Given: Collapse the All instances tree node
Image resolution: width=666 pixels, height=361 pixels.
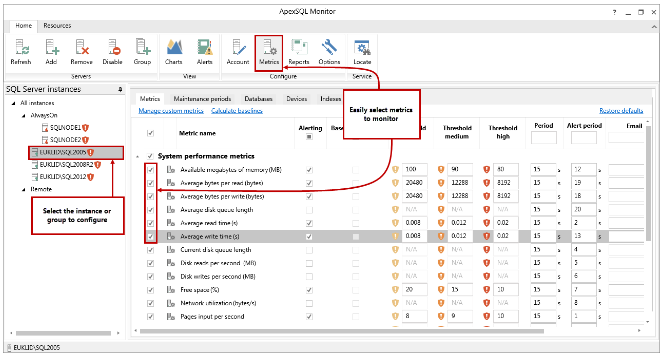Looking at the screenshot, I should point(14,103).
